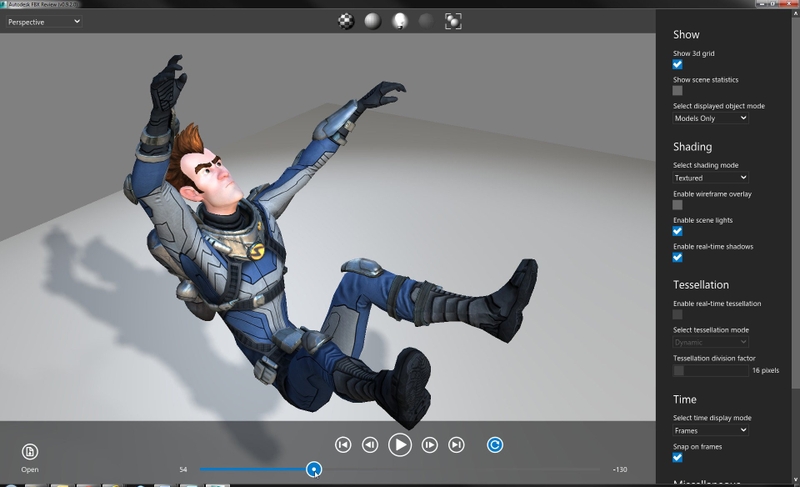Open the Models Only object mode dropdown
The height and width of the screenshot is (487, 800).
(x=711, y=118)
